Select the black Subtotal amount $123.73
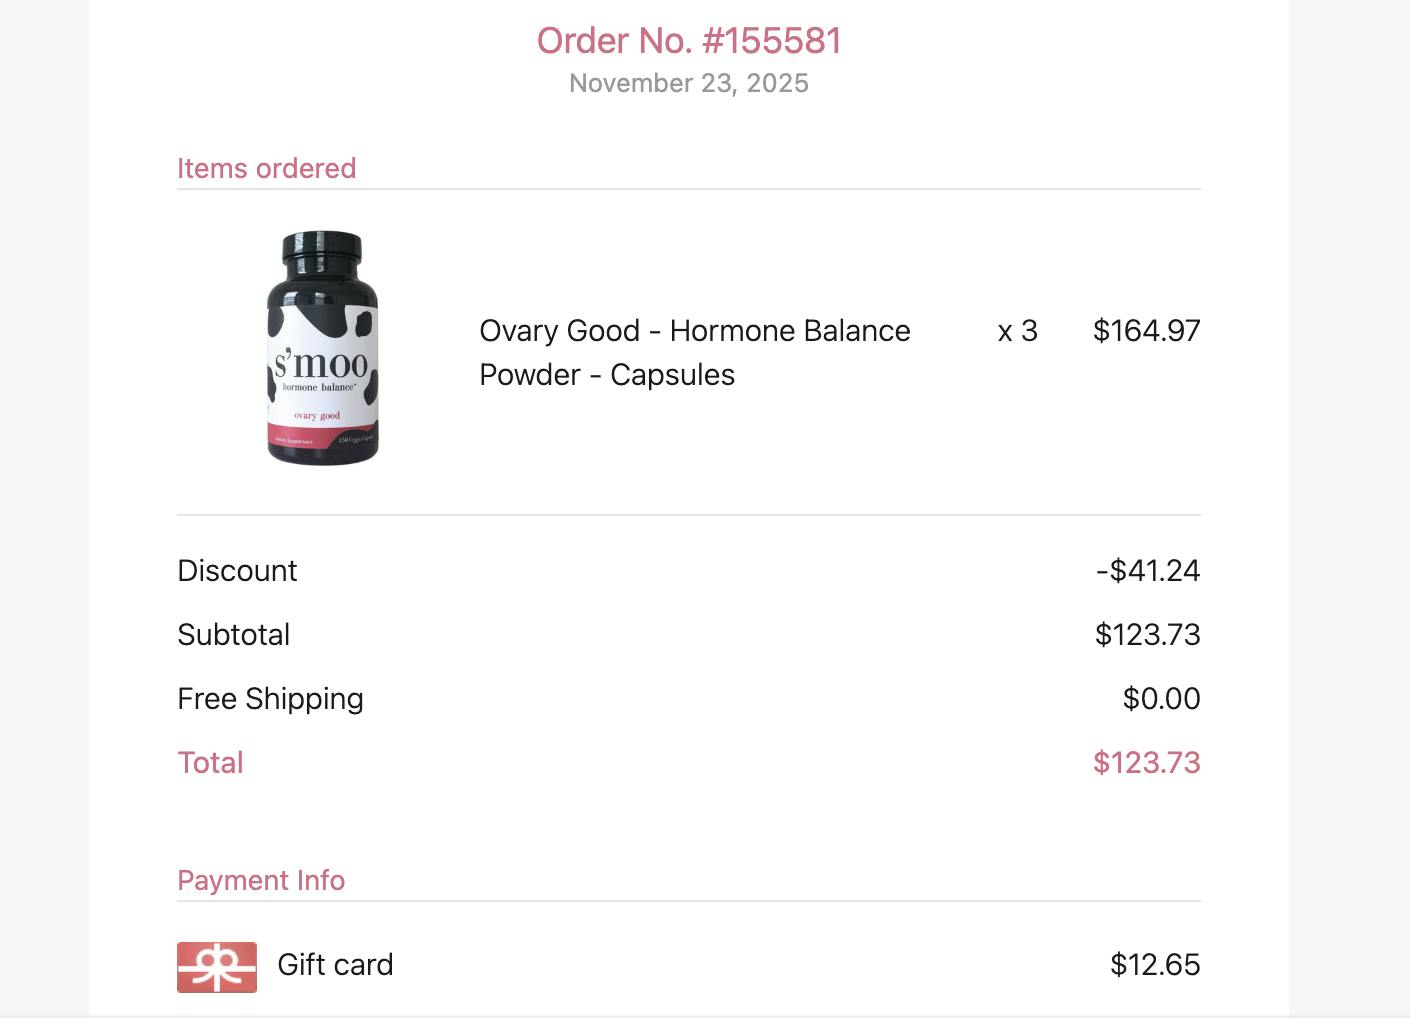The width and height of the screenshot is (1410, 1018). point(1147,635)
